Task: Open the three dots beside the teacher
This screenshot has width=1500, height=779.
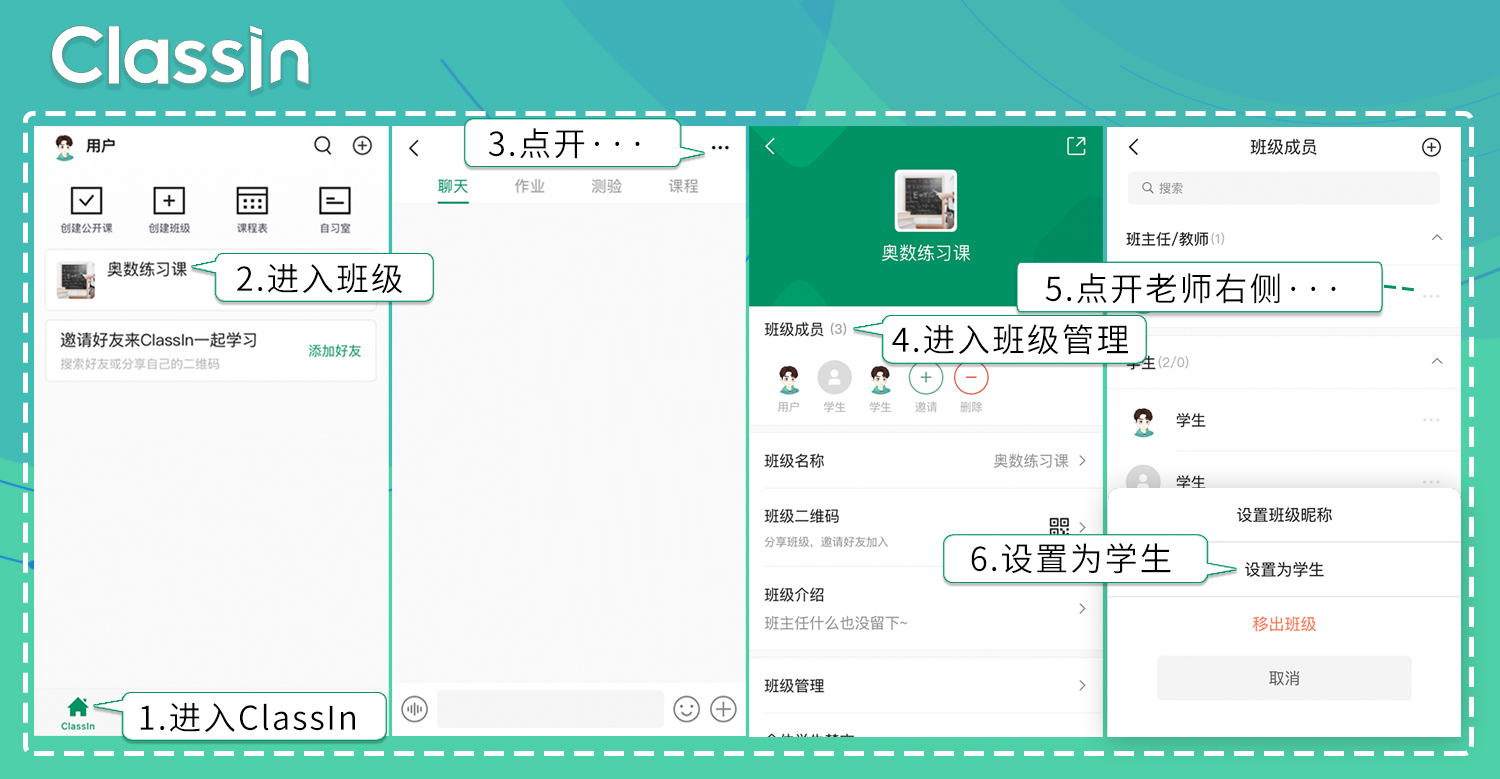Action: click(x=1432, y=296)
